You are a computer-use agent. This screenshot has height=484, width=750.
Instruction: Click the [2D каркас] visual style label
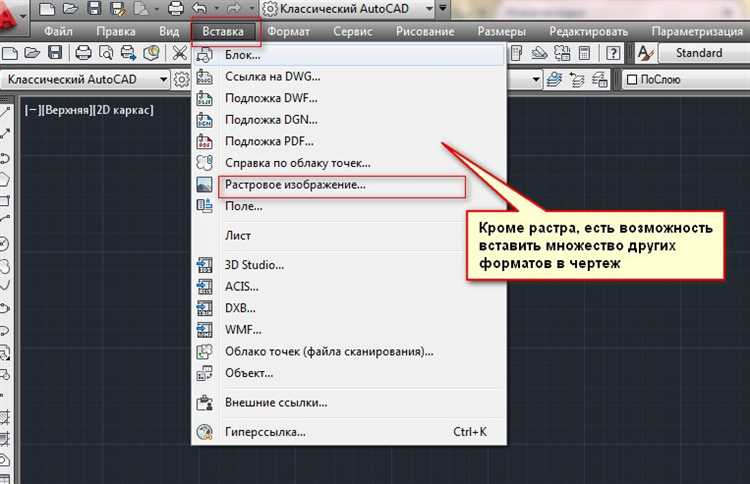[123, 110]
